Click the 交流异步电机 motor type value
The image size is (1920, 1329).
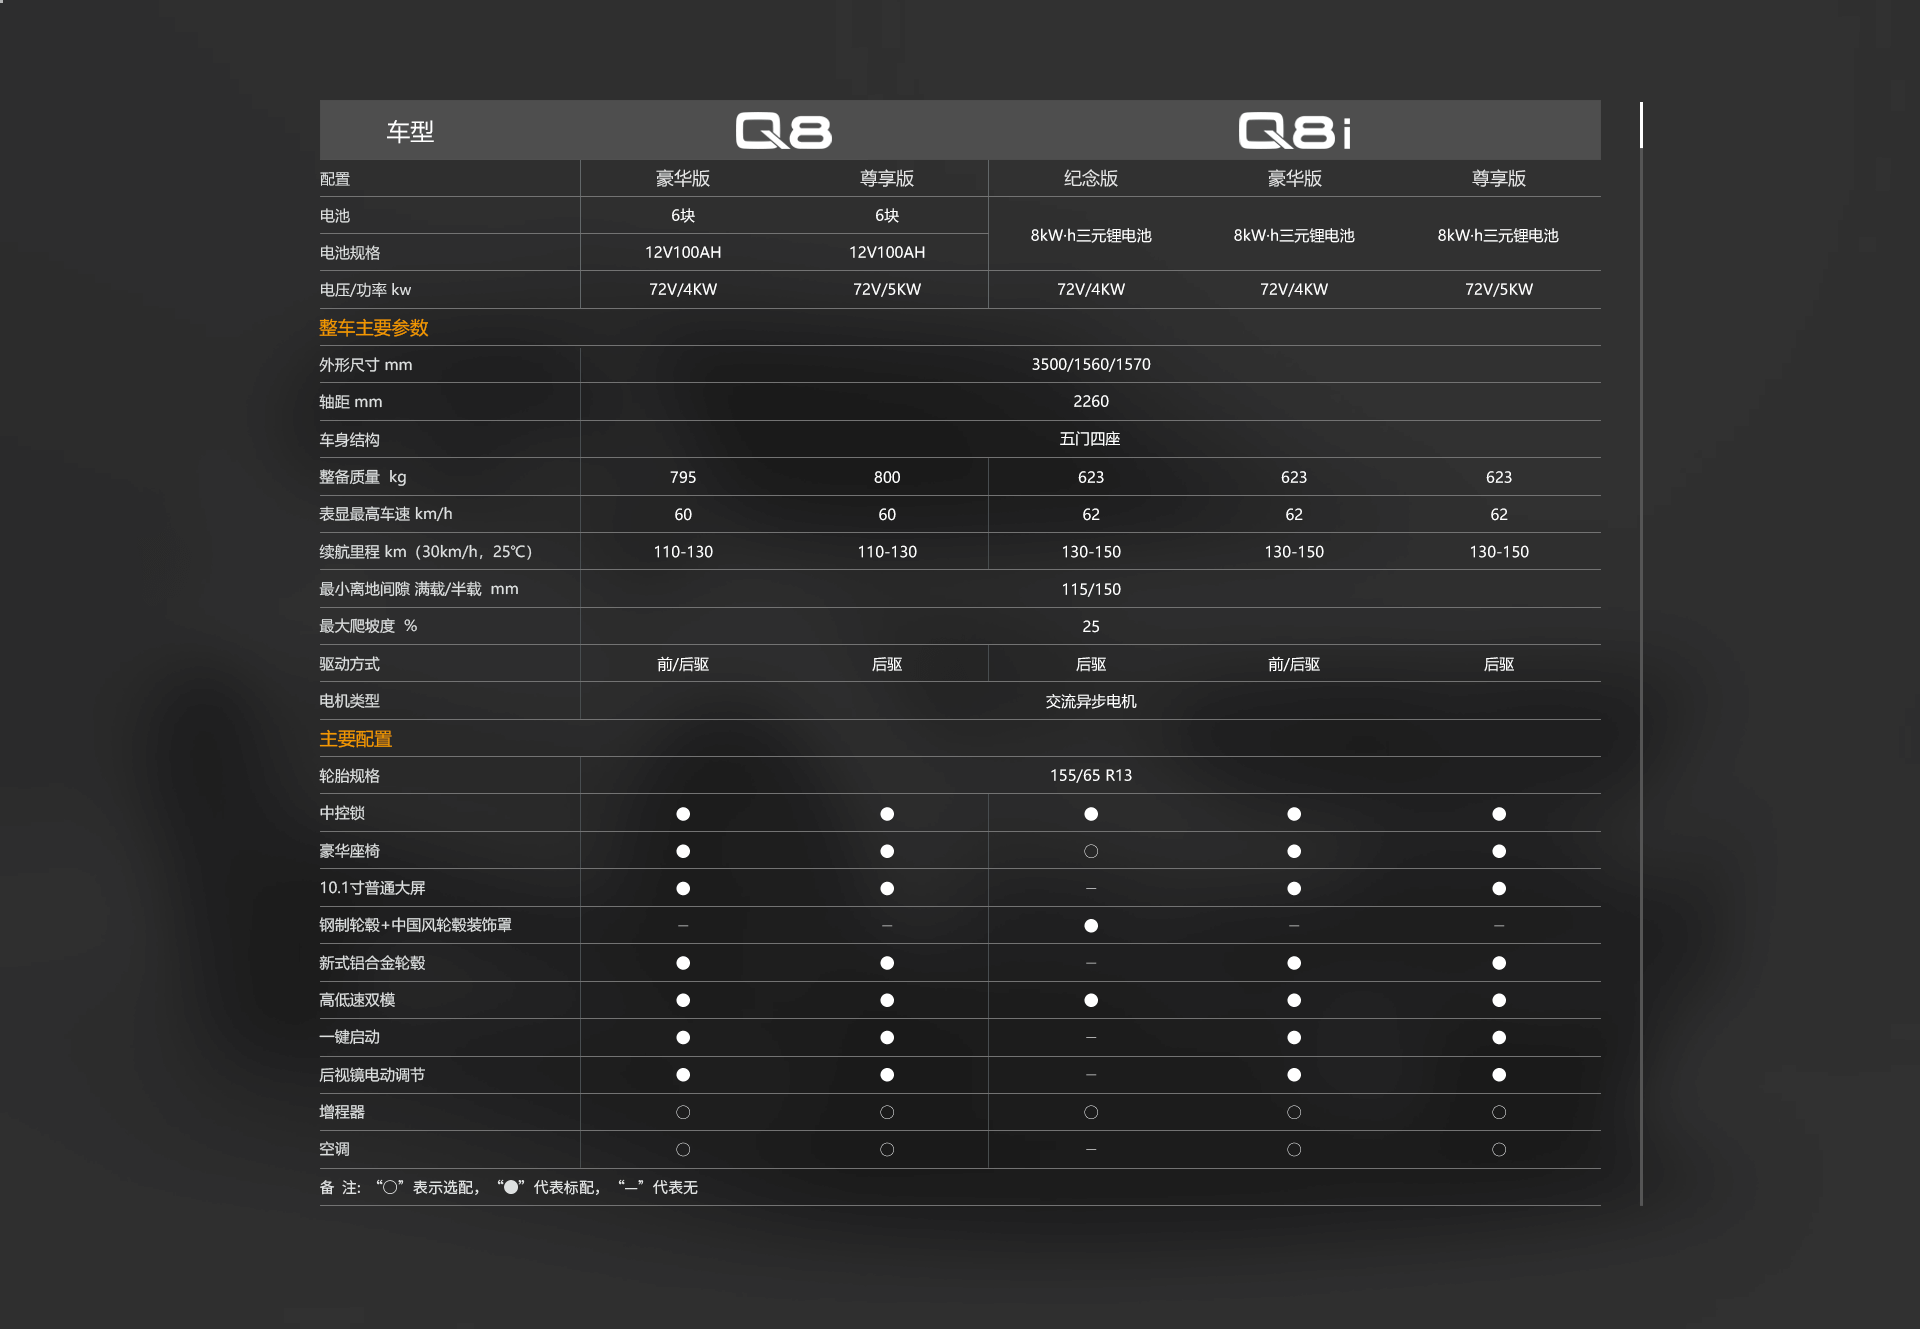point(1091,701)
